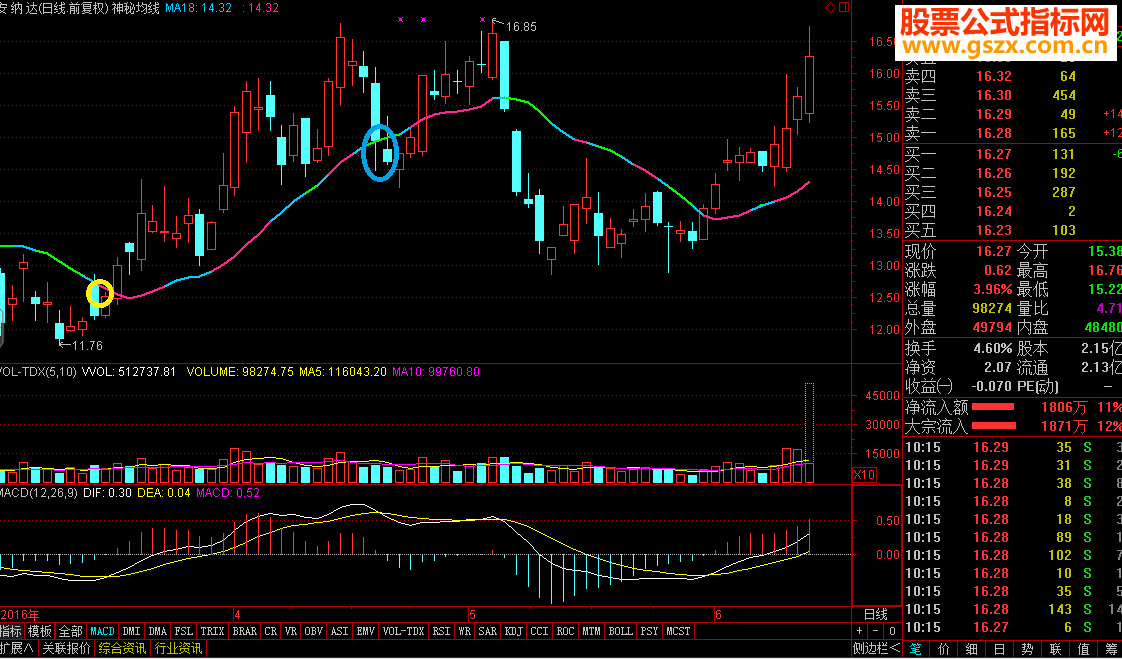This screenshot has width=1122, height=659.
Task: Click the 卖四 price 16.32
Action: click(994, 76)
